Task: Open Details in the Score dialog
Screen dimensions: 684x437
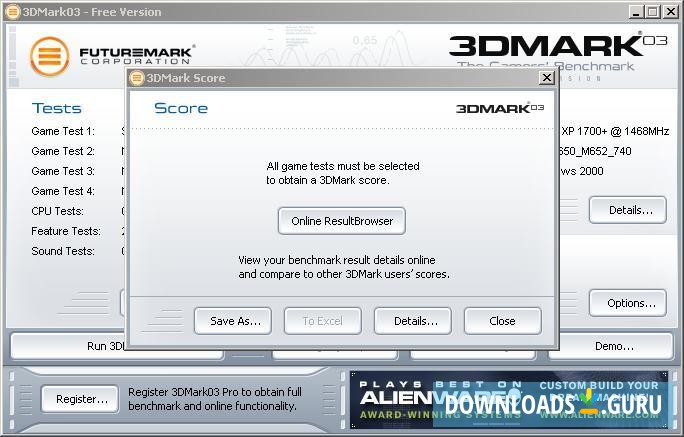Action: click(x=413, y=321)
